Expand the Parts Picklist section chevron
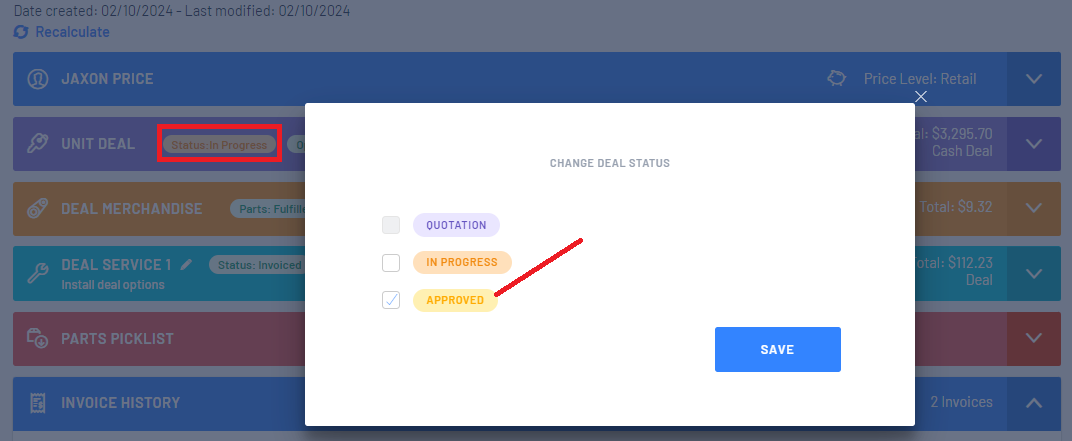 [1034, 338]
